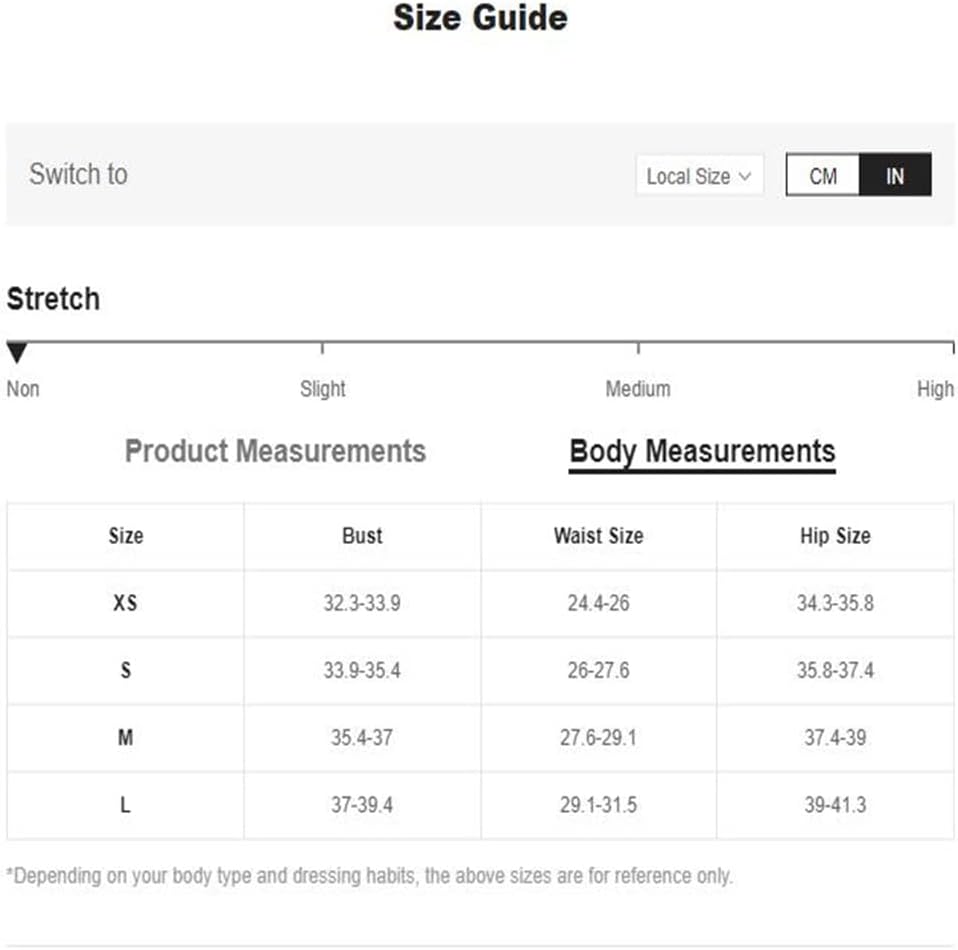Switch to Product Measurements tab
Viewport: 958px width, 950px height.
[275, 451]
